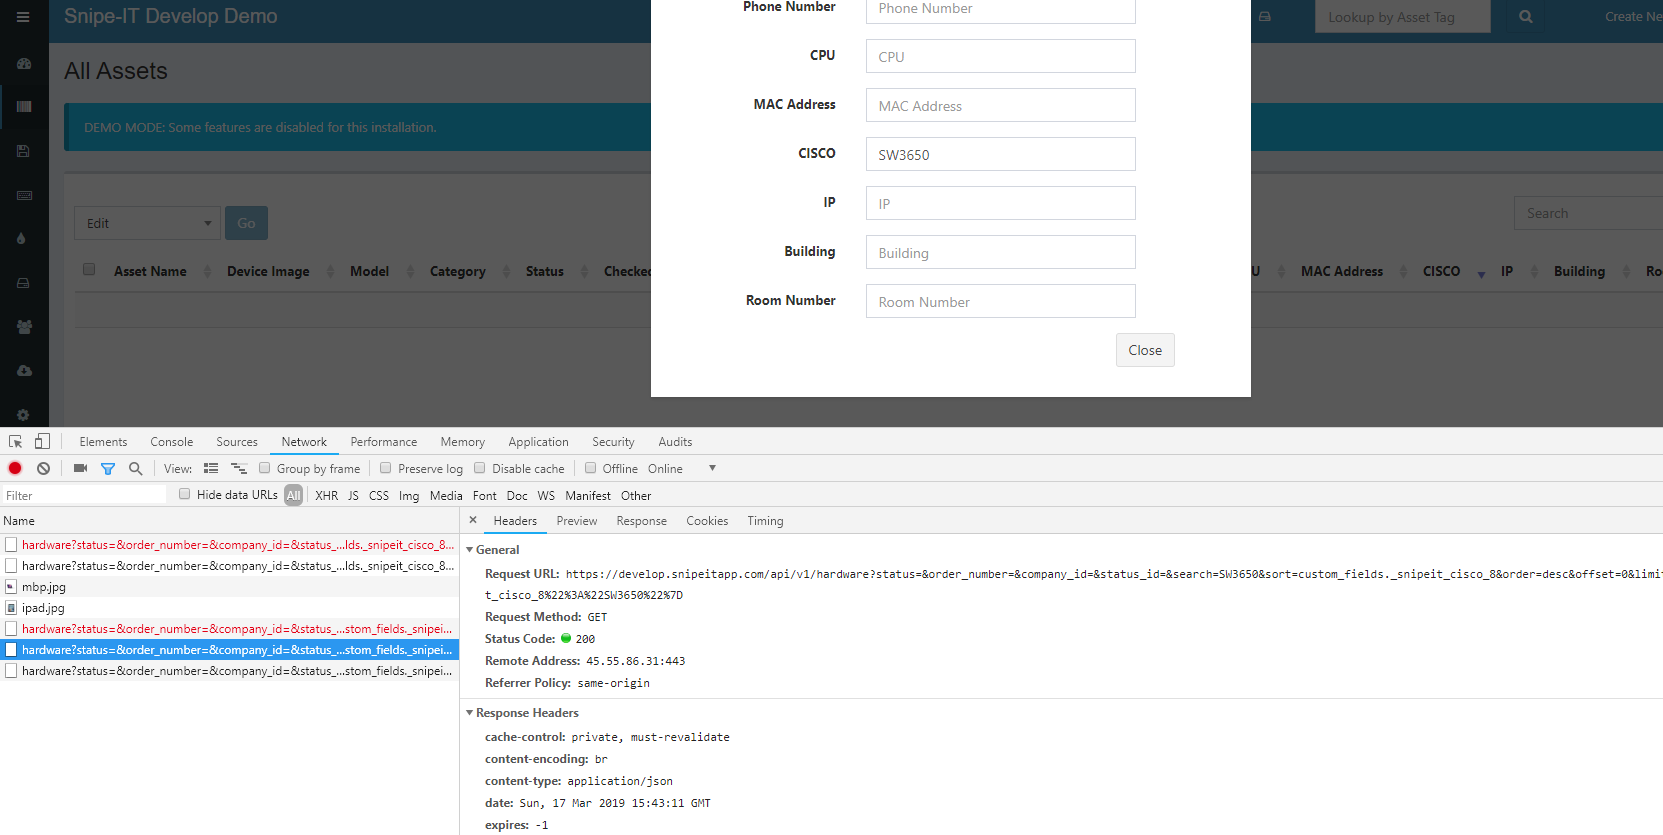This screenshot has width=1663, height=835.
Task: Open the Sources tab
Action: [237, 442]
